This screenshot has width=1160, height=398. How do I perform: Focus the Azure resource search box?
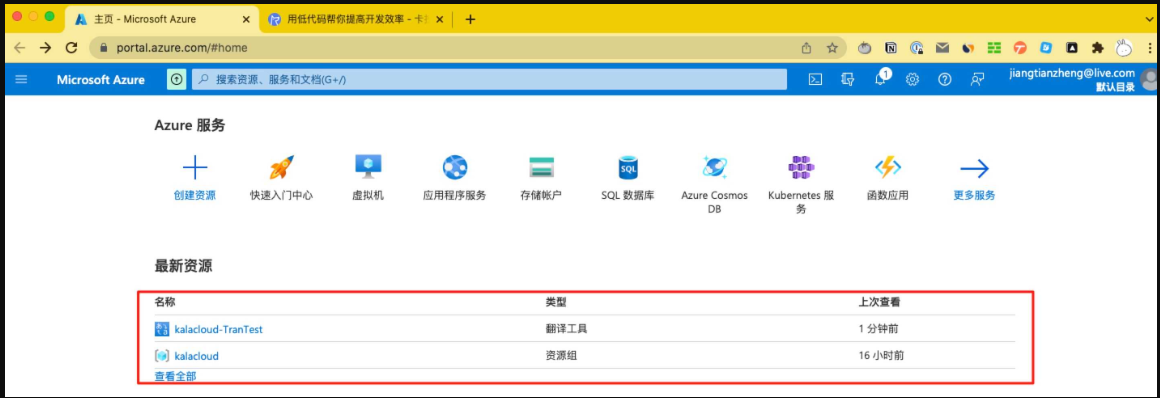(489, 79)
